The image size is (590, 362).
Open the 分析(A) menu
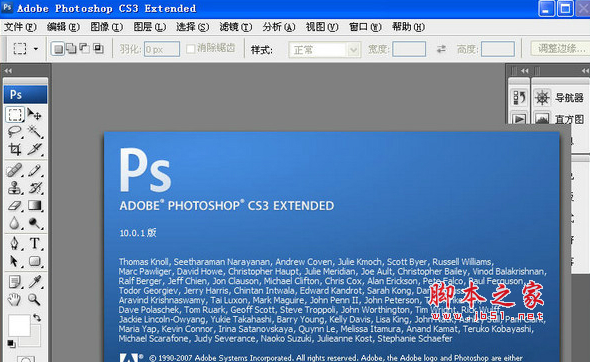point(279,27)
